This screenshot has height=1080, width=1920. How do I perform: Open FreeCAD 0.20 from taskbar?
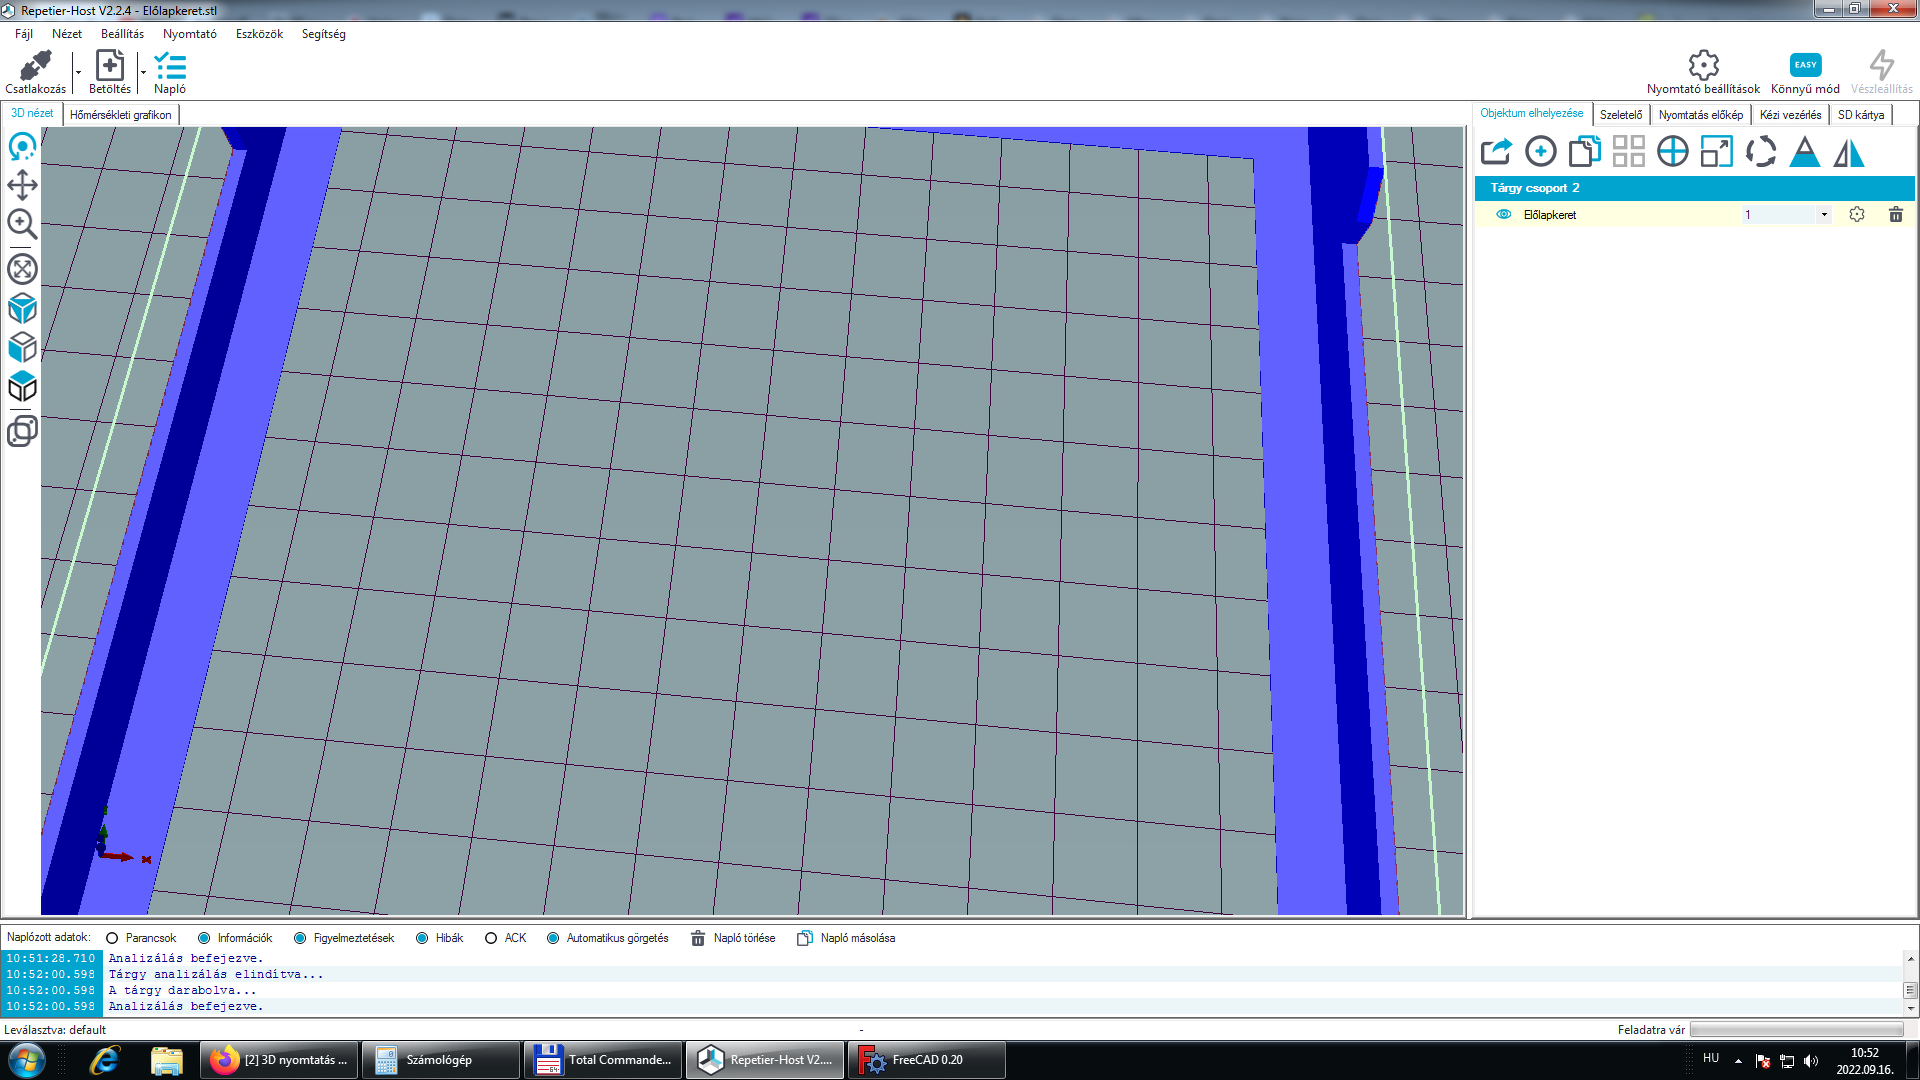click(925, 1060)
